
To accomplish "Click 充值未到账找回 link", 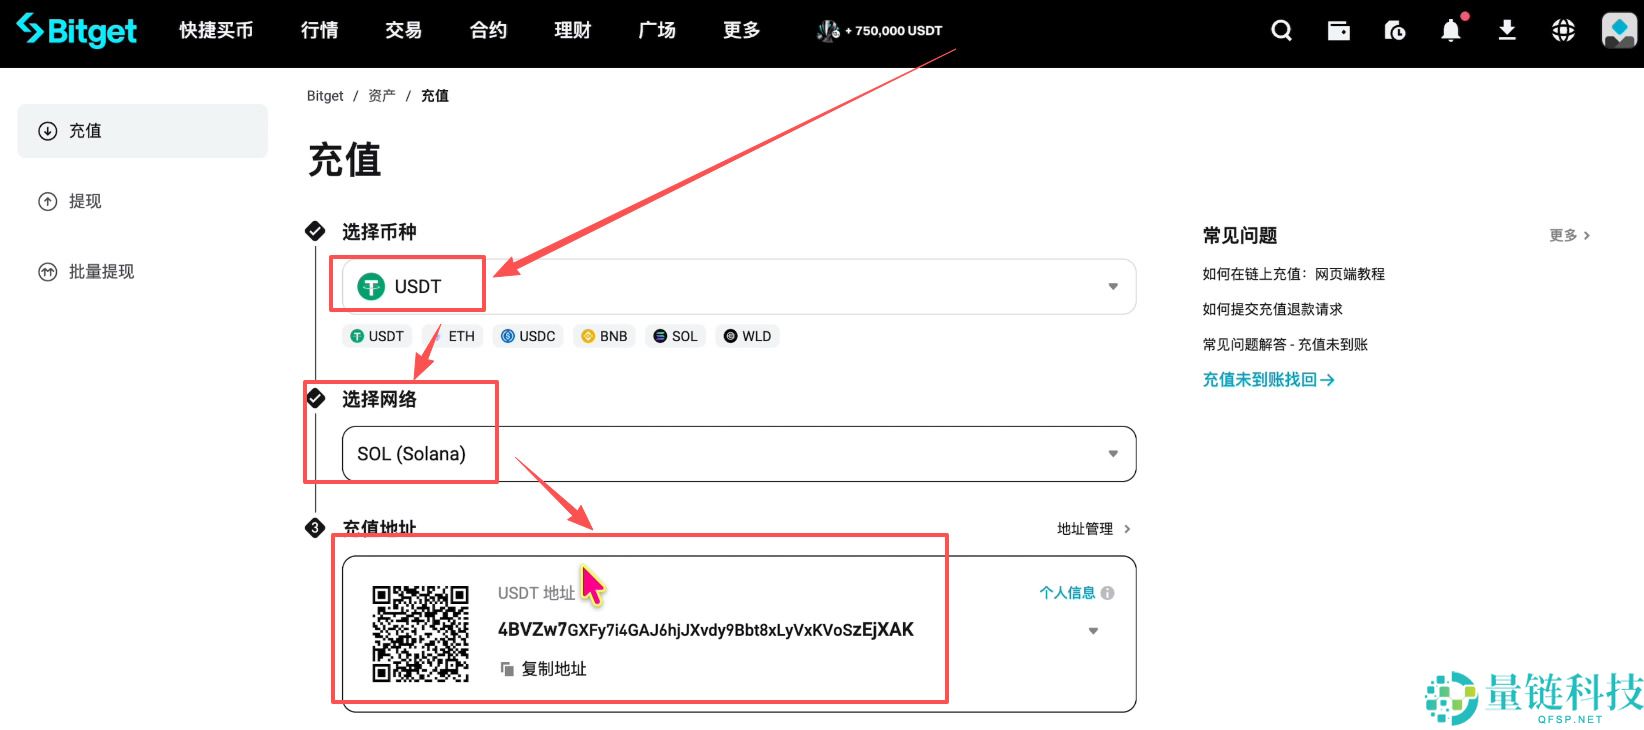I will pos(1268,380).
